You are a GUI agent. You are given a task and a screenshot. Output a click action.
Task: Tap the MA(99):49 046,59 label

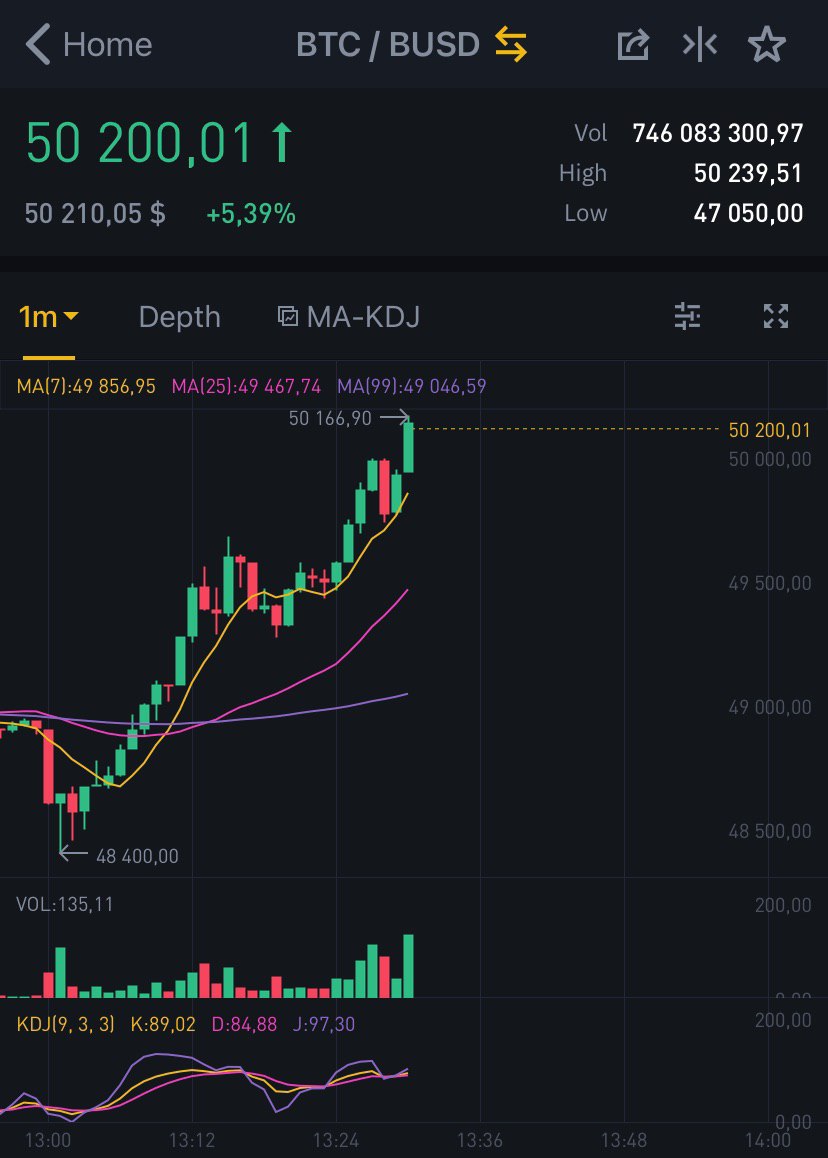(412, 386)
